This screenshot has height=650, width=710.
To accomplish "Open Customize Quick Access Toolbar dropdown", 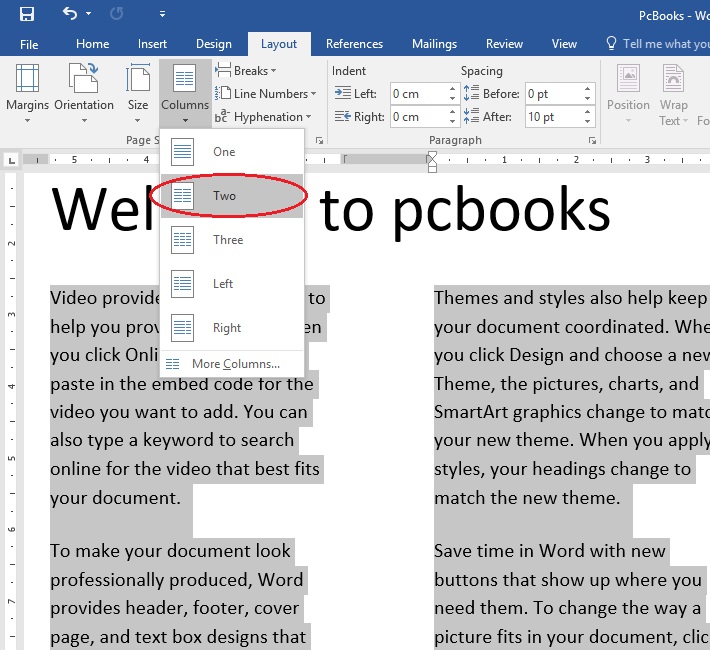I will point(162,14).
